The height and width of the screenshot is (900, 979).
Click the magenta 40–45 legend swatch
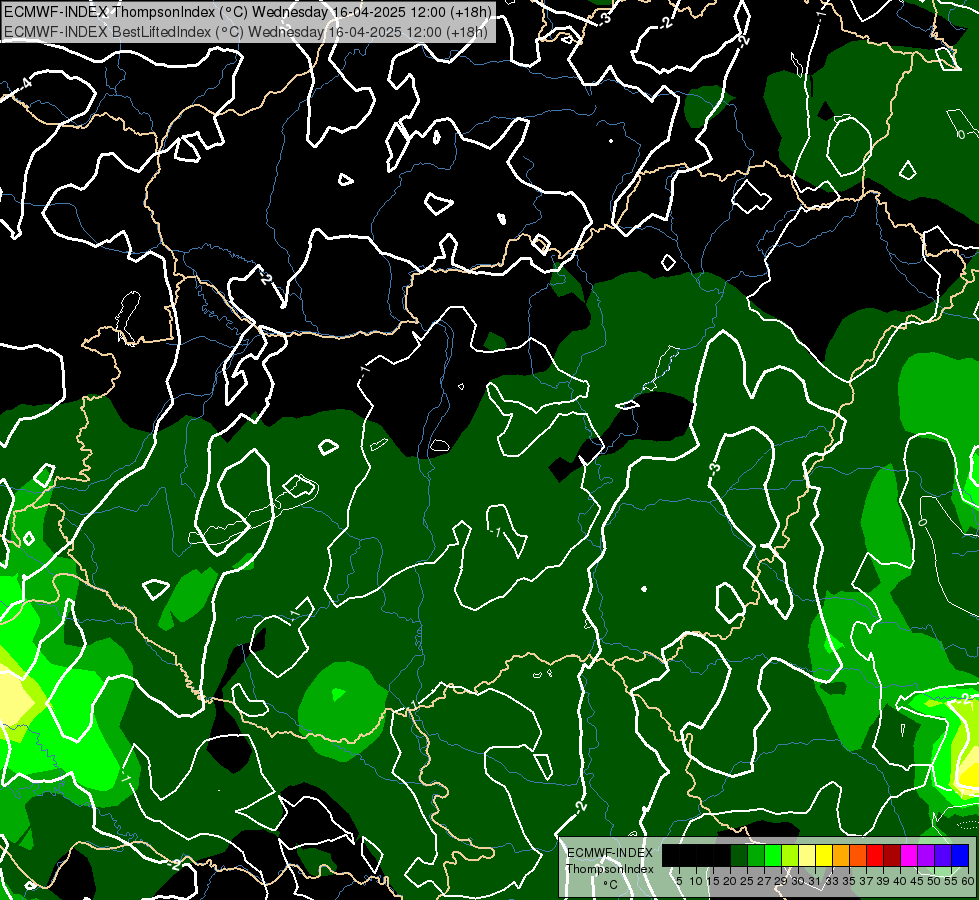tap(909, 855)
